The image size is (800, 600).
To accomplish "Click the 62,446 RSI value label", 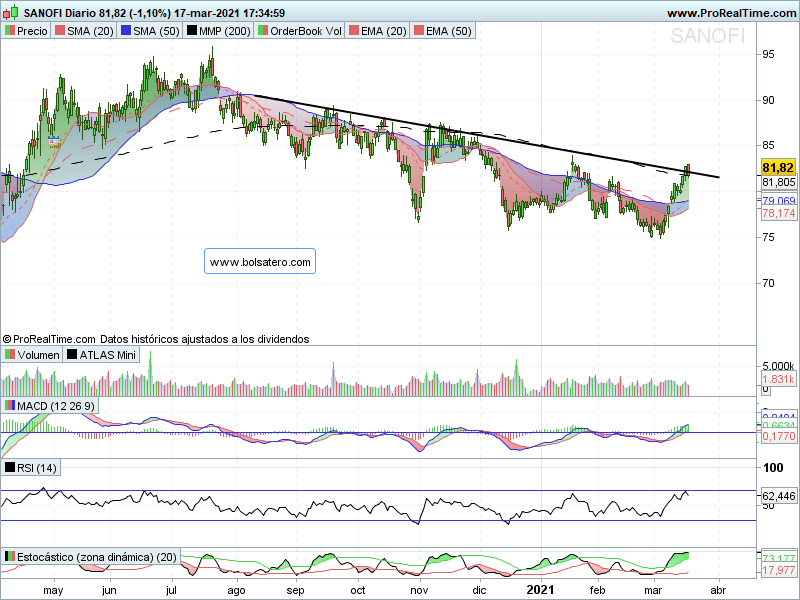I will [778, 495].
